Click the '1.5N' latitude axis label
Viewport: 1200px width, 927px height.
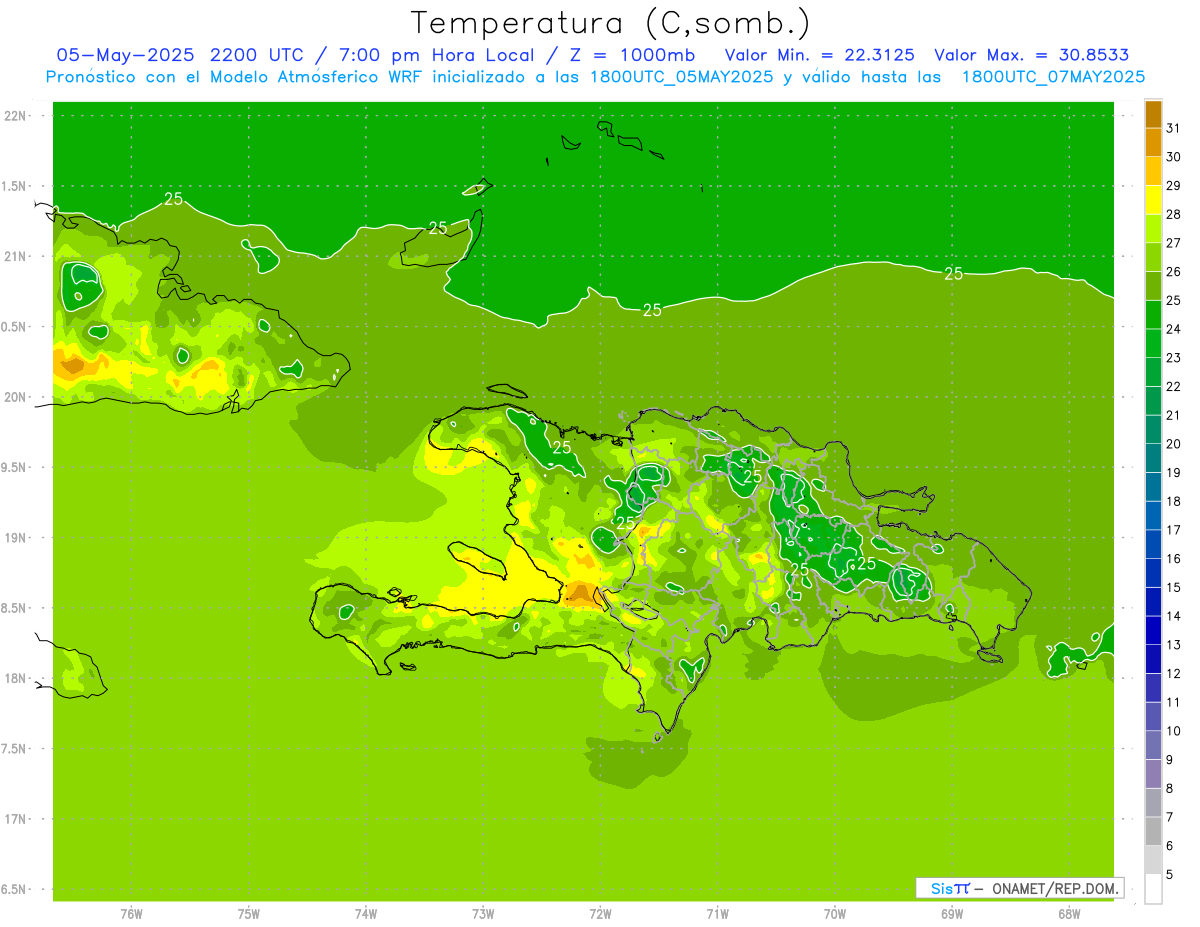point(14,186)
